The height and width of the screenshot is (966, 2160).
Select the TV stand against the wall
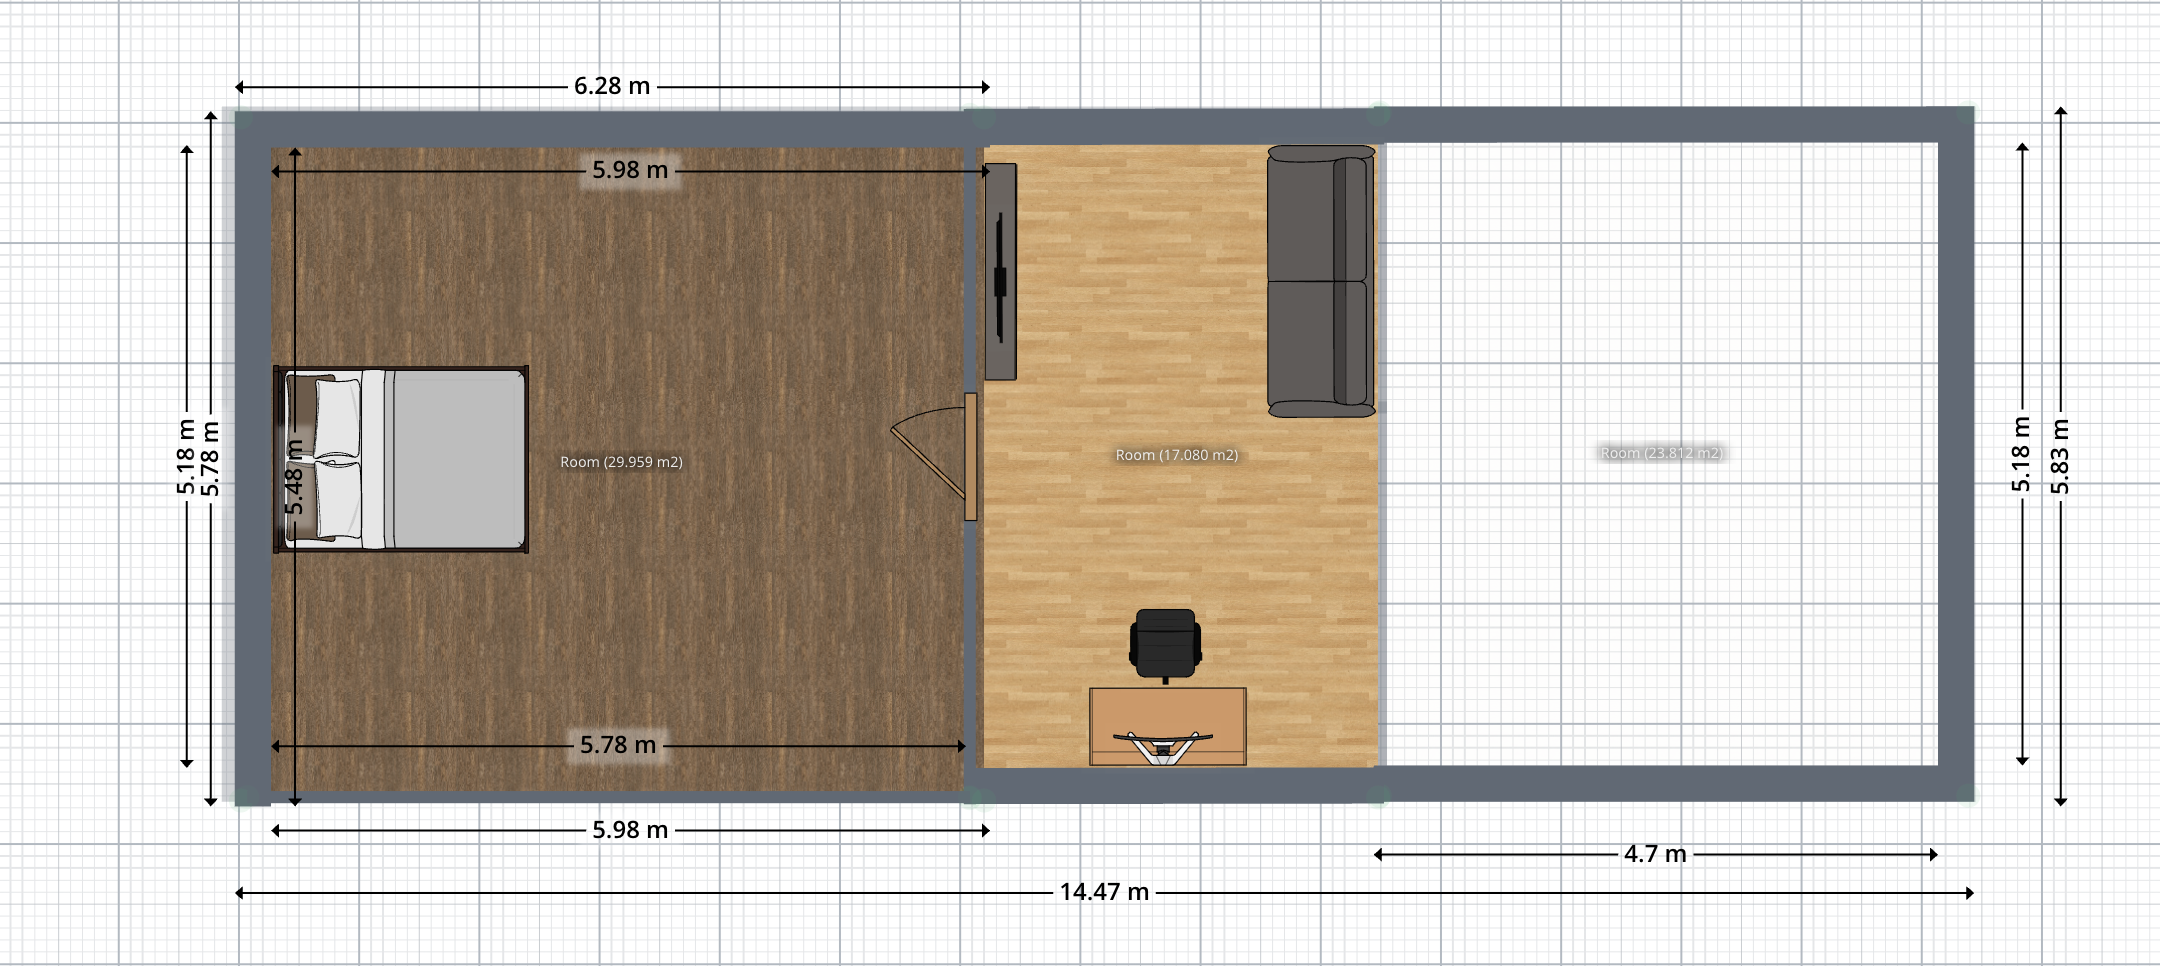[x=1000, y=272]
